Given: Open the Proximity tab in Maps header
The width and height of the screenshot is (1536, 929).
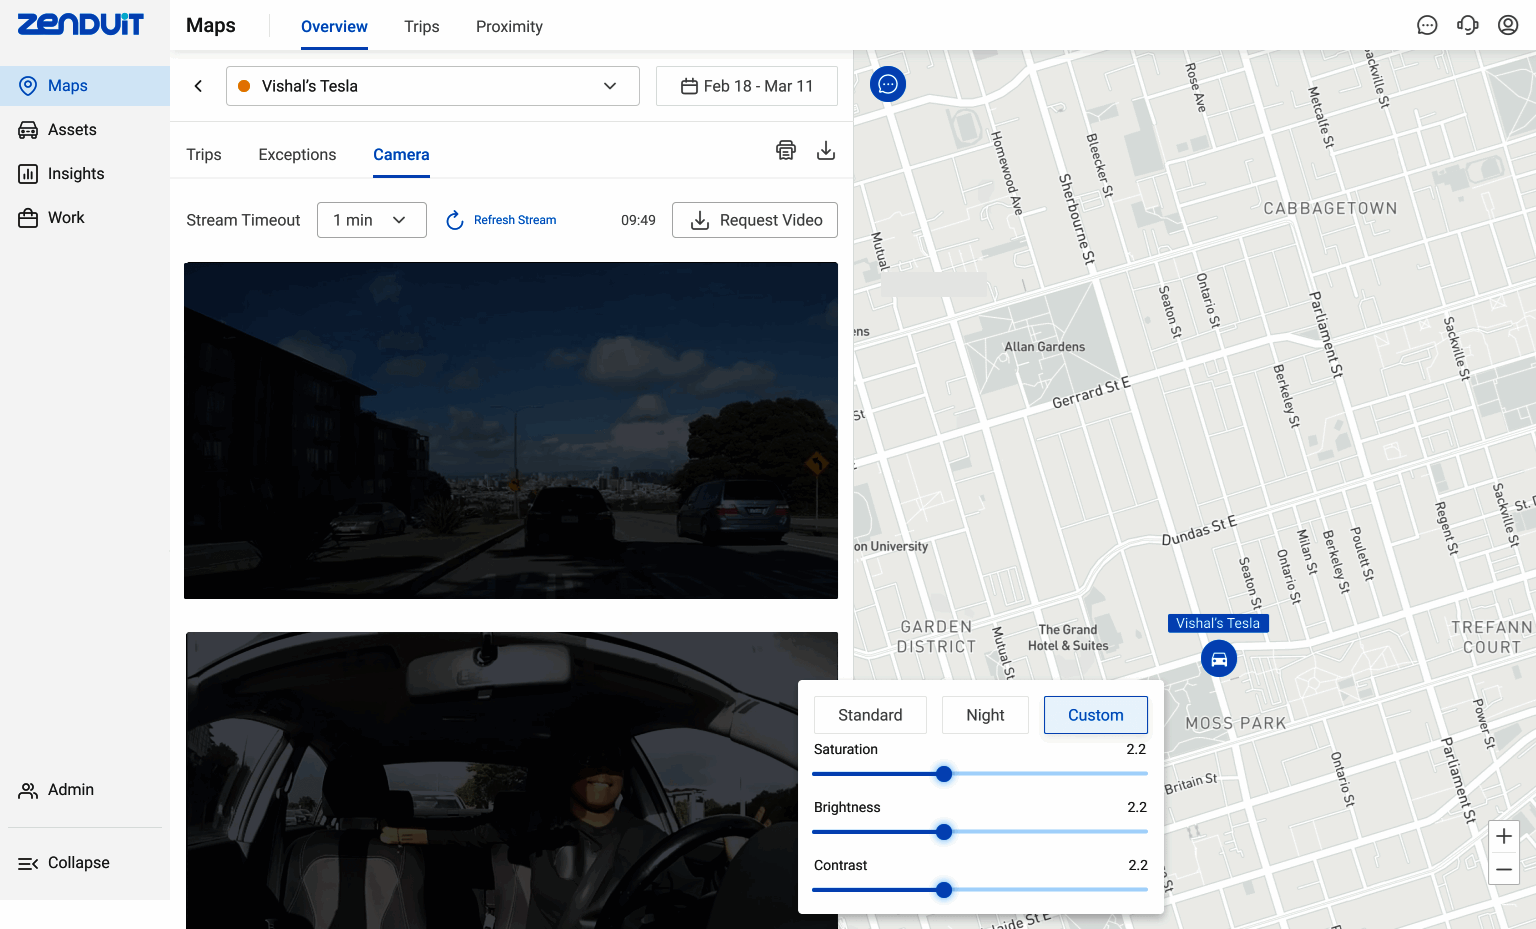Looking at the screenshot, I should point(509,27).
